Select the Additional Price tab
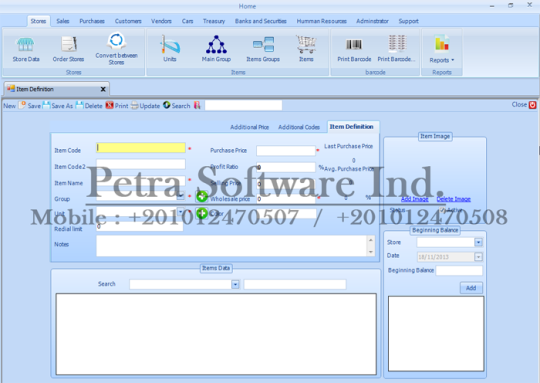 click(x=250, y=127)
